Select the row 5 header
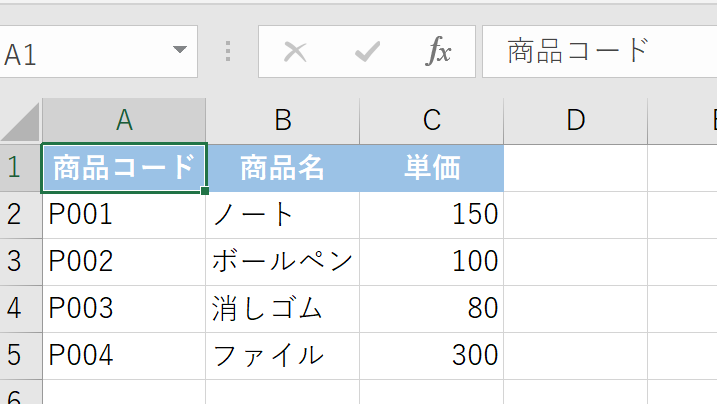This screenshot has height=404, width=717. [21, 356]
